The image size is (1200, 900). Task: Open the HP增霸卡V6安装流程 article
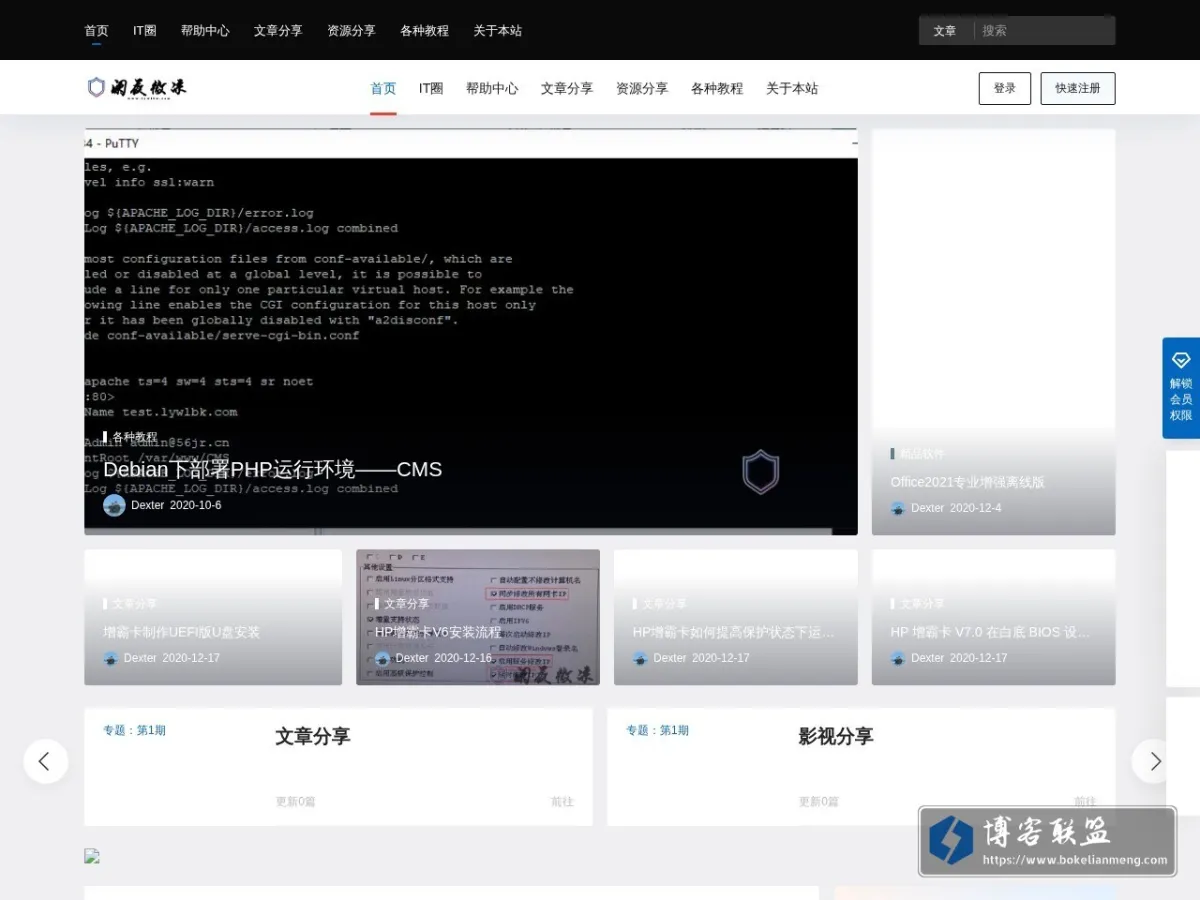[x=438, y=632]
